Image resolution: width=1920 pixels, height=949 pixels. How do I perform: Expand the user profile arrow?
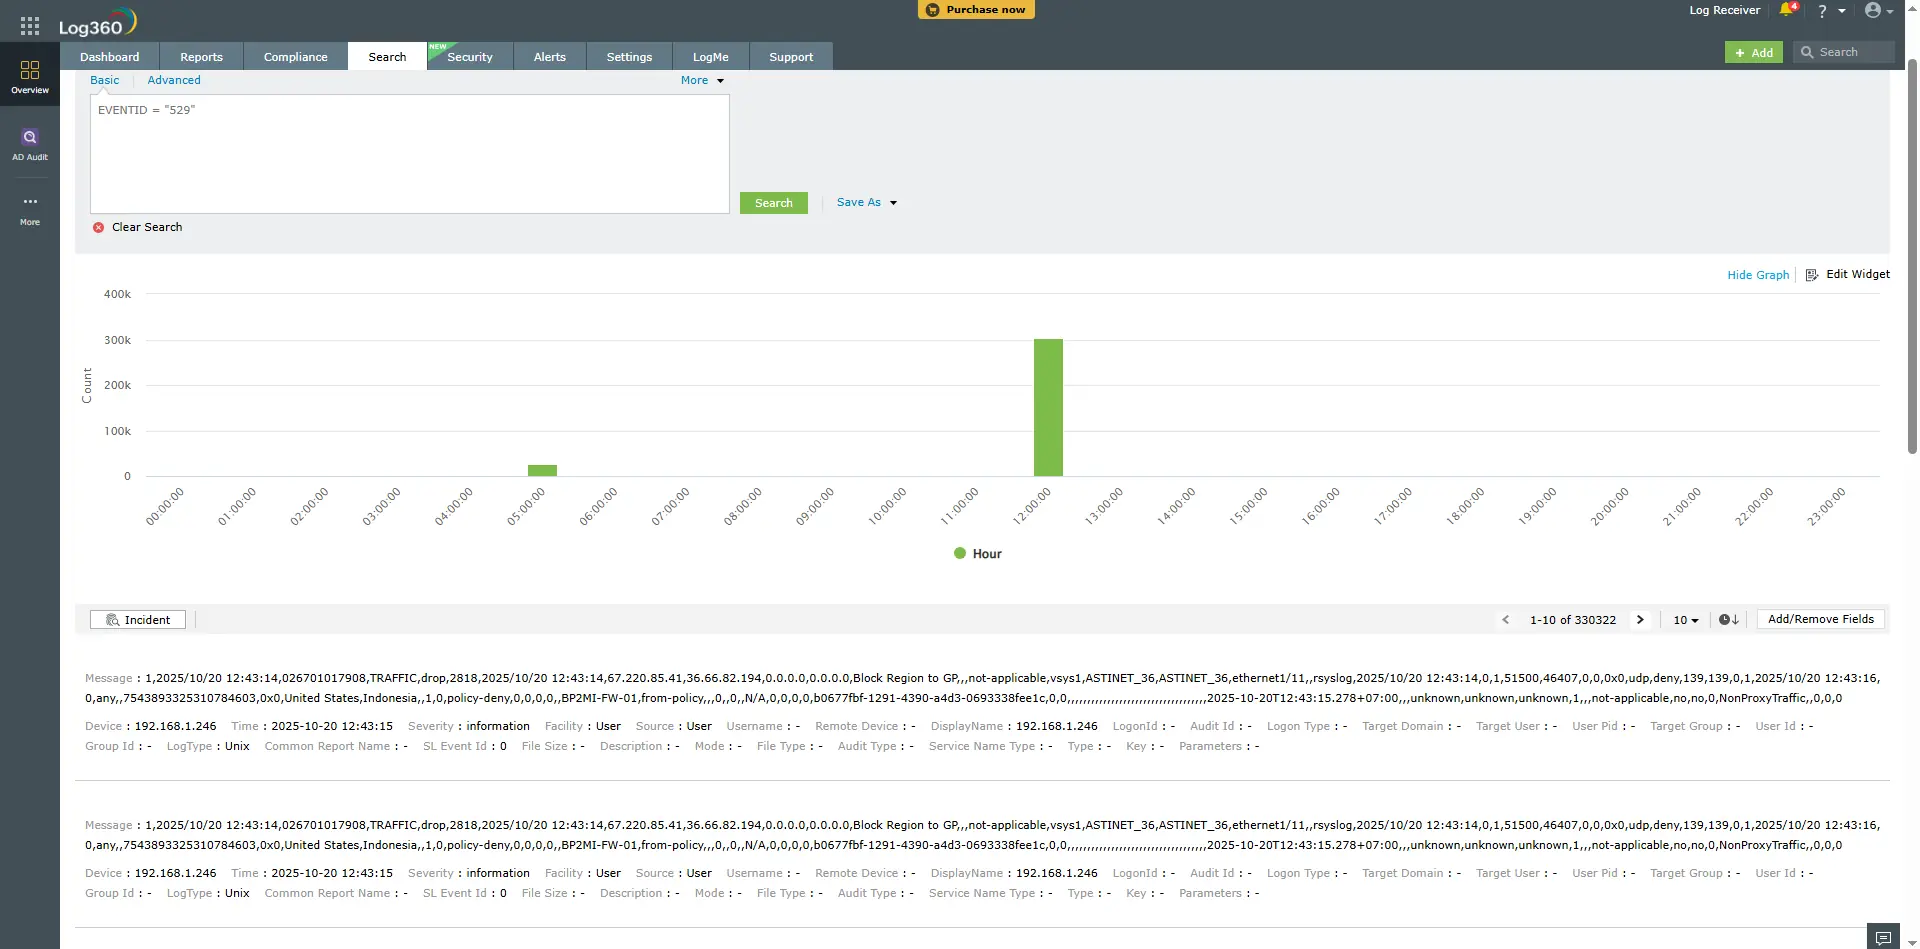tap(1890, 11)
